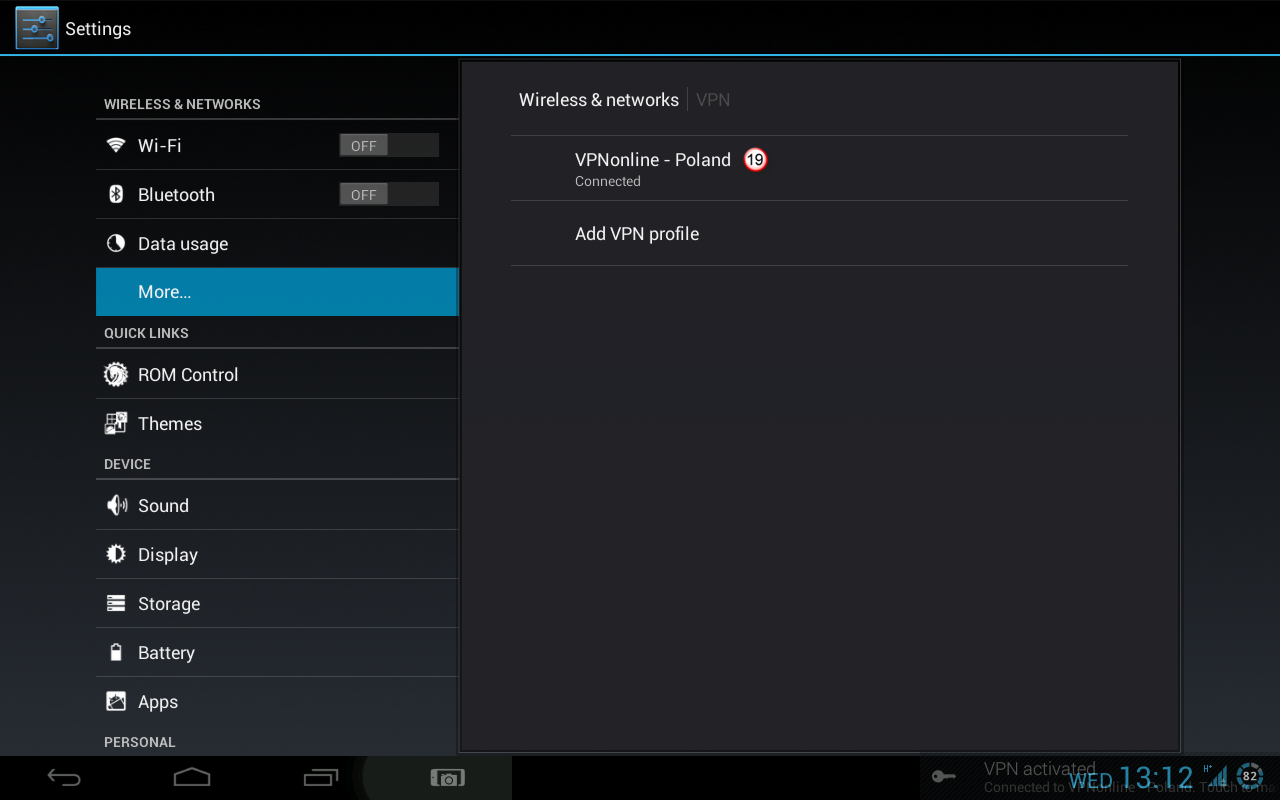1280x800 pixels.
Task: Tap the VPN key icon in status bar
Action: (943, 776)
